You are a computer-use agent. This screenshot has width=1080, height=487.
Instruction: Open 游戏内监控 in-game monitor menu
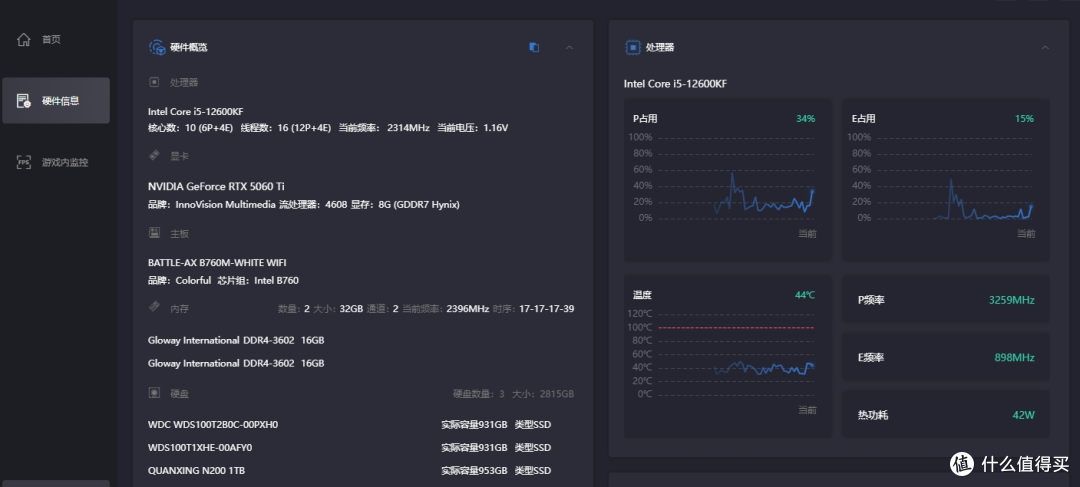(55, 163)
